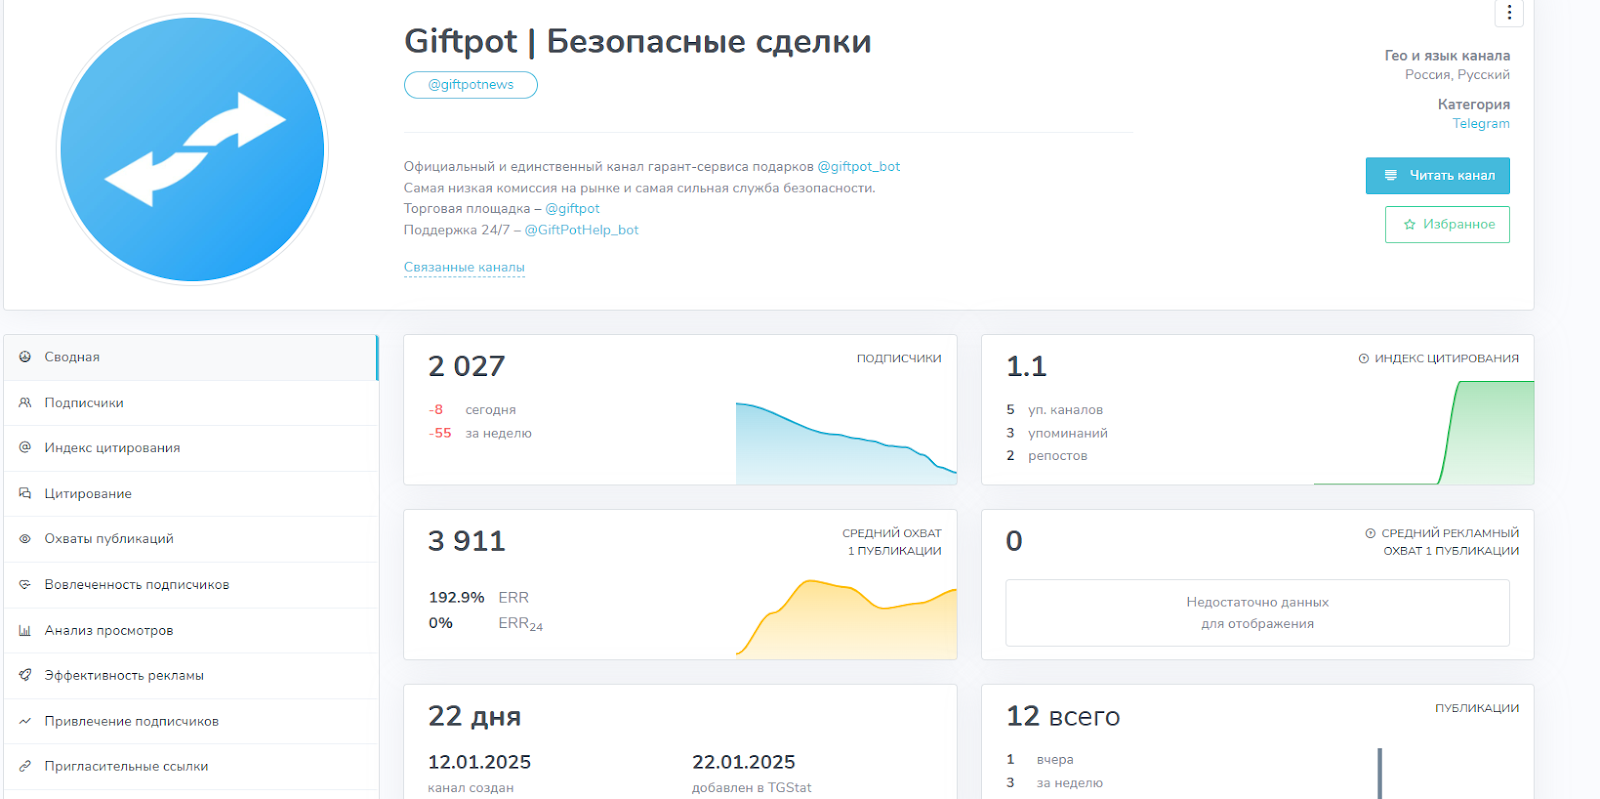Click the eye icon beside Охваты публикаций

click(25, 539)
